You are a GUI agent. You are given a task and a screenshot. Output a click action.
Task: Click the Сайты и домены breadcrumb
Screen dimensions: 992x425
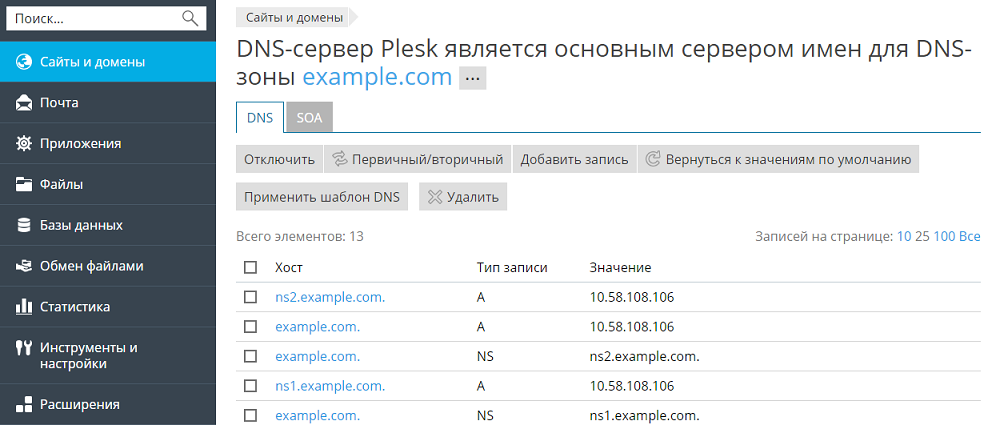294,18
